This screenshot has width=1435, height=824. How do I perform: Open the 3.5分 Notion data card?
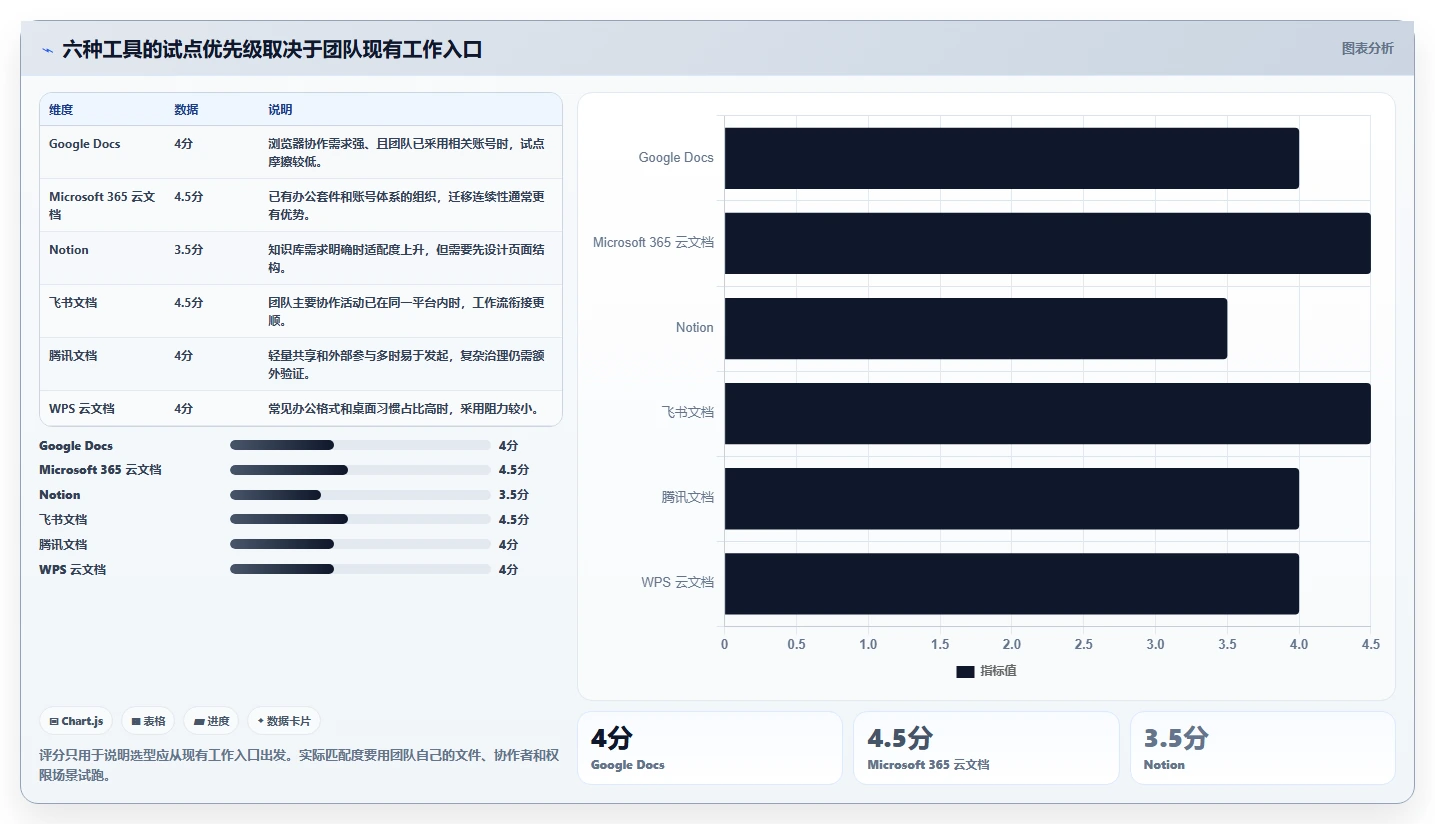click(x=1263, y=748)
